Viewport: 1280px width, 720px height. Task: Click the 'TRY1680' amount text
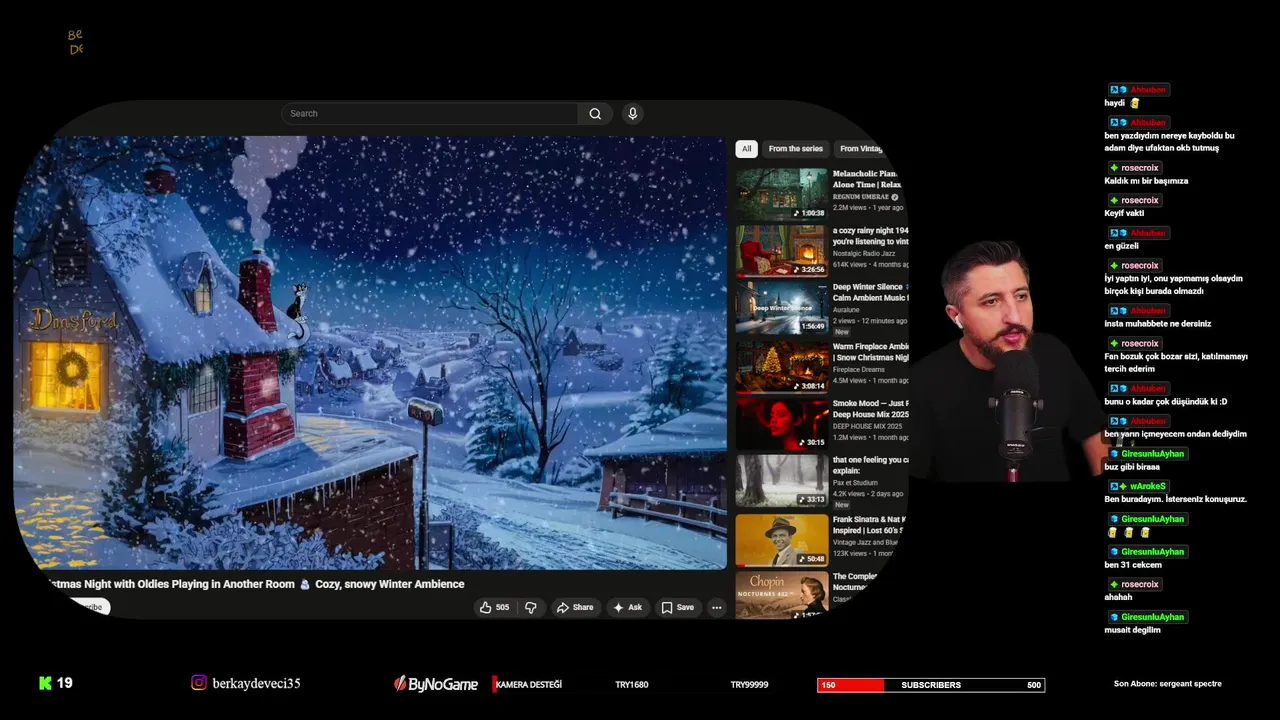tap(632, 685)
